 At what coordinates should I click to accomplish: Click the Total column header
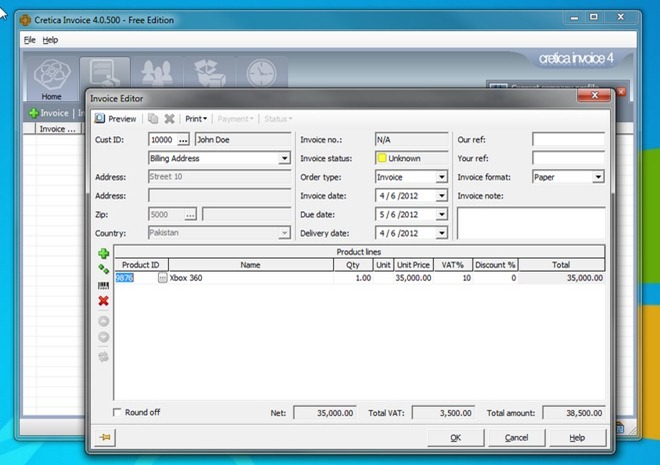click(561, 265)
